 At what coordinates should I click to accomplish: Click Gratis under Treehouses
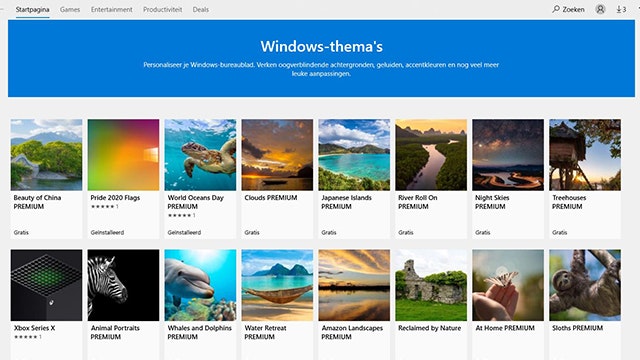(560, 232)
